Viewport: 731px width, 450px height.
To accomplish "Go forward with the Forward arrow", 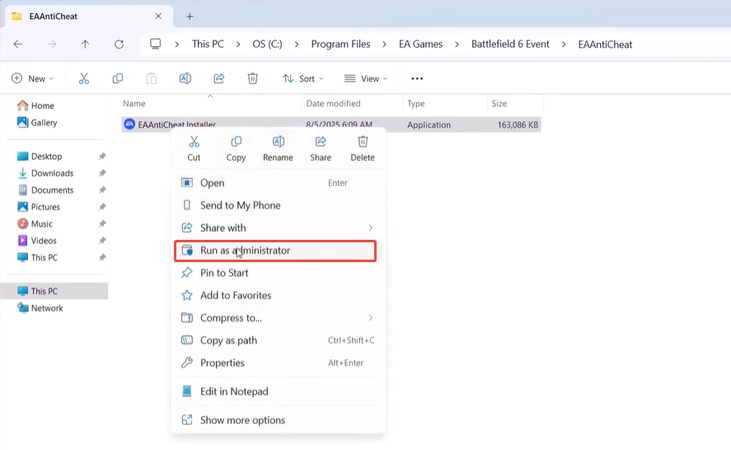I will click(52, 44).
